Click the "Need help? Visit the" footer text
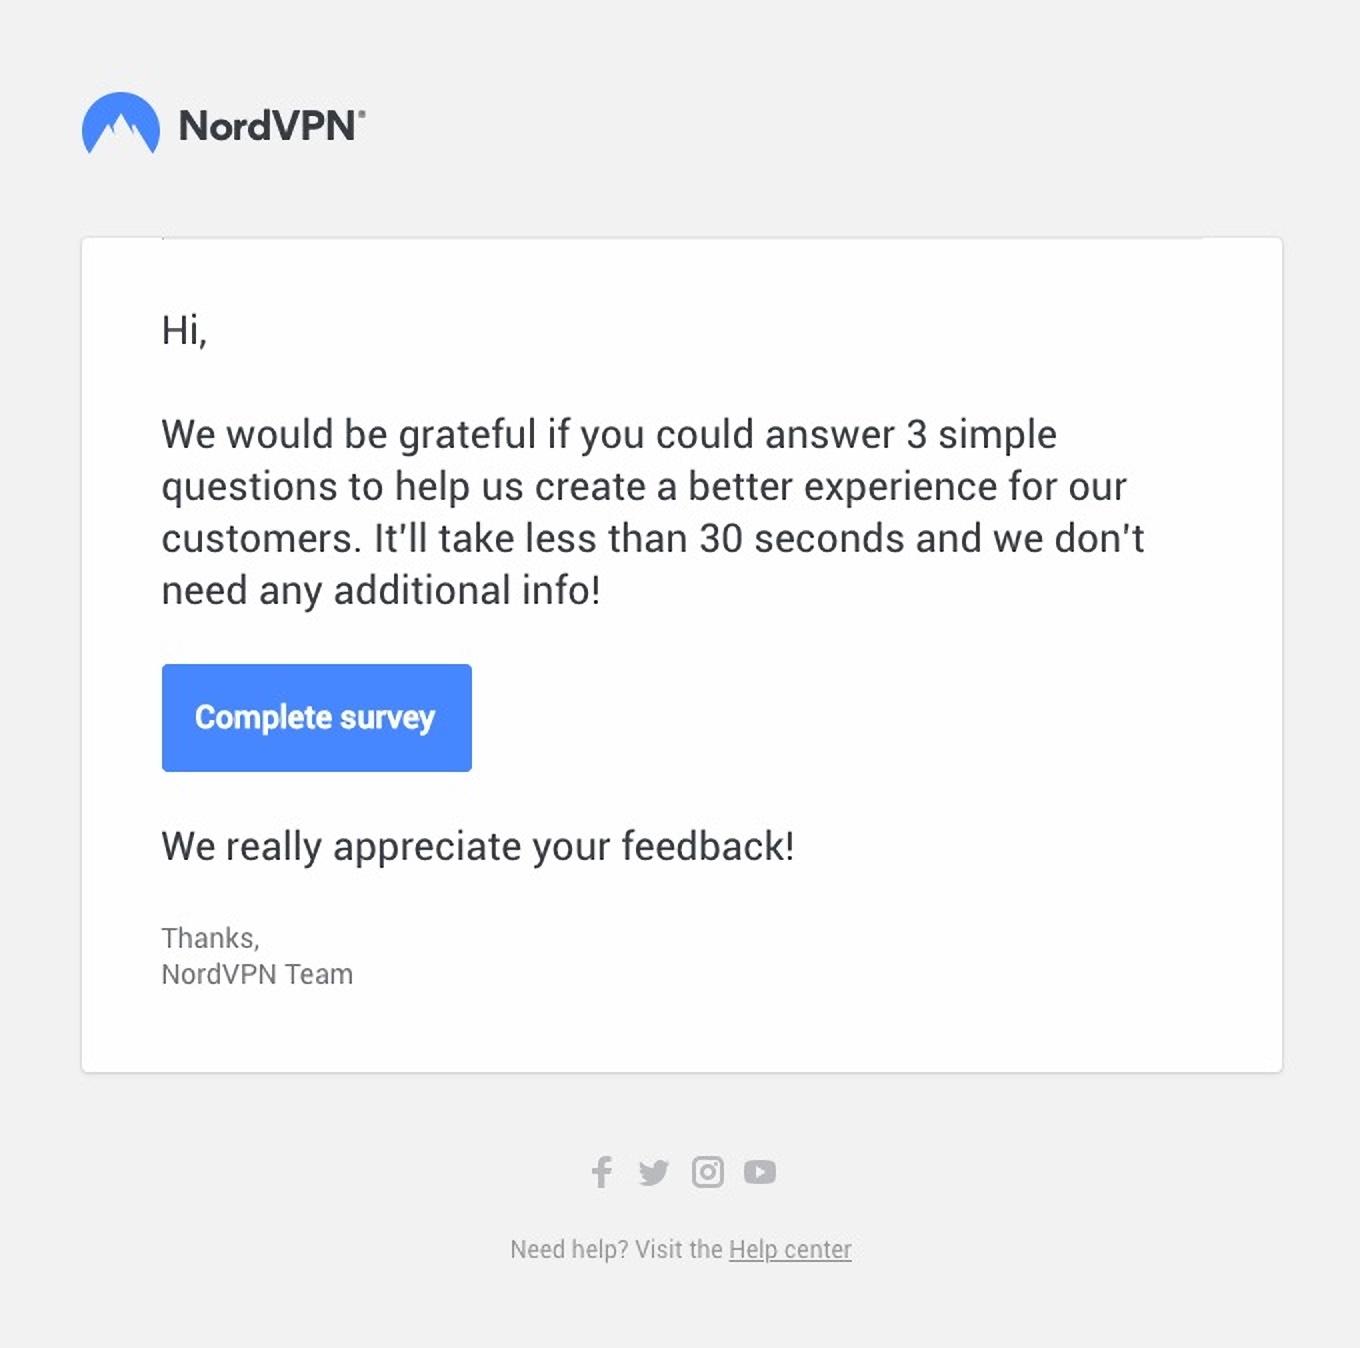Screen dimensions: 1360x1348 click(616, 1249)
